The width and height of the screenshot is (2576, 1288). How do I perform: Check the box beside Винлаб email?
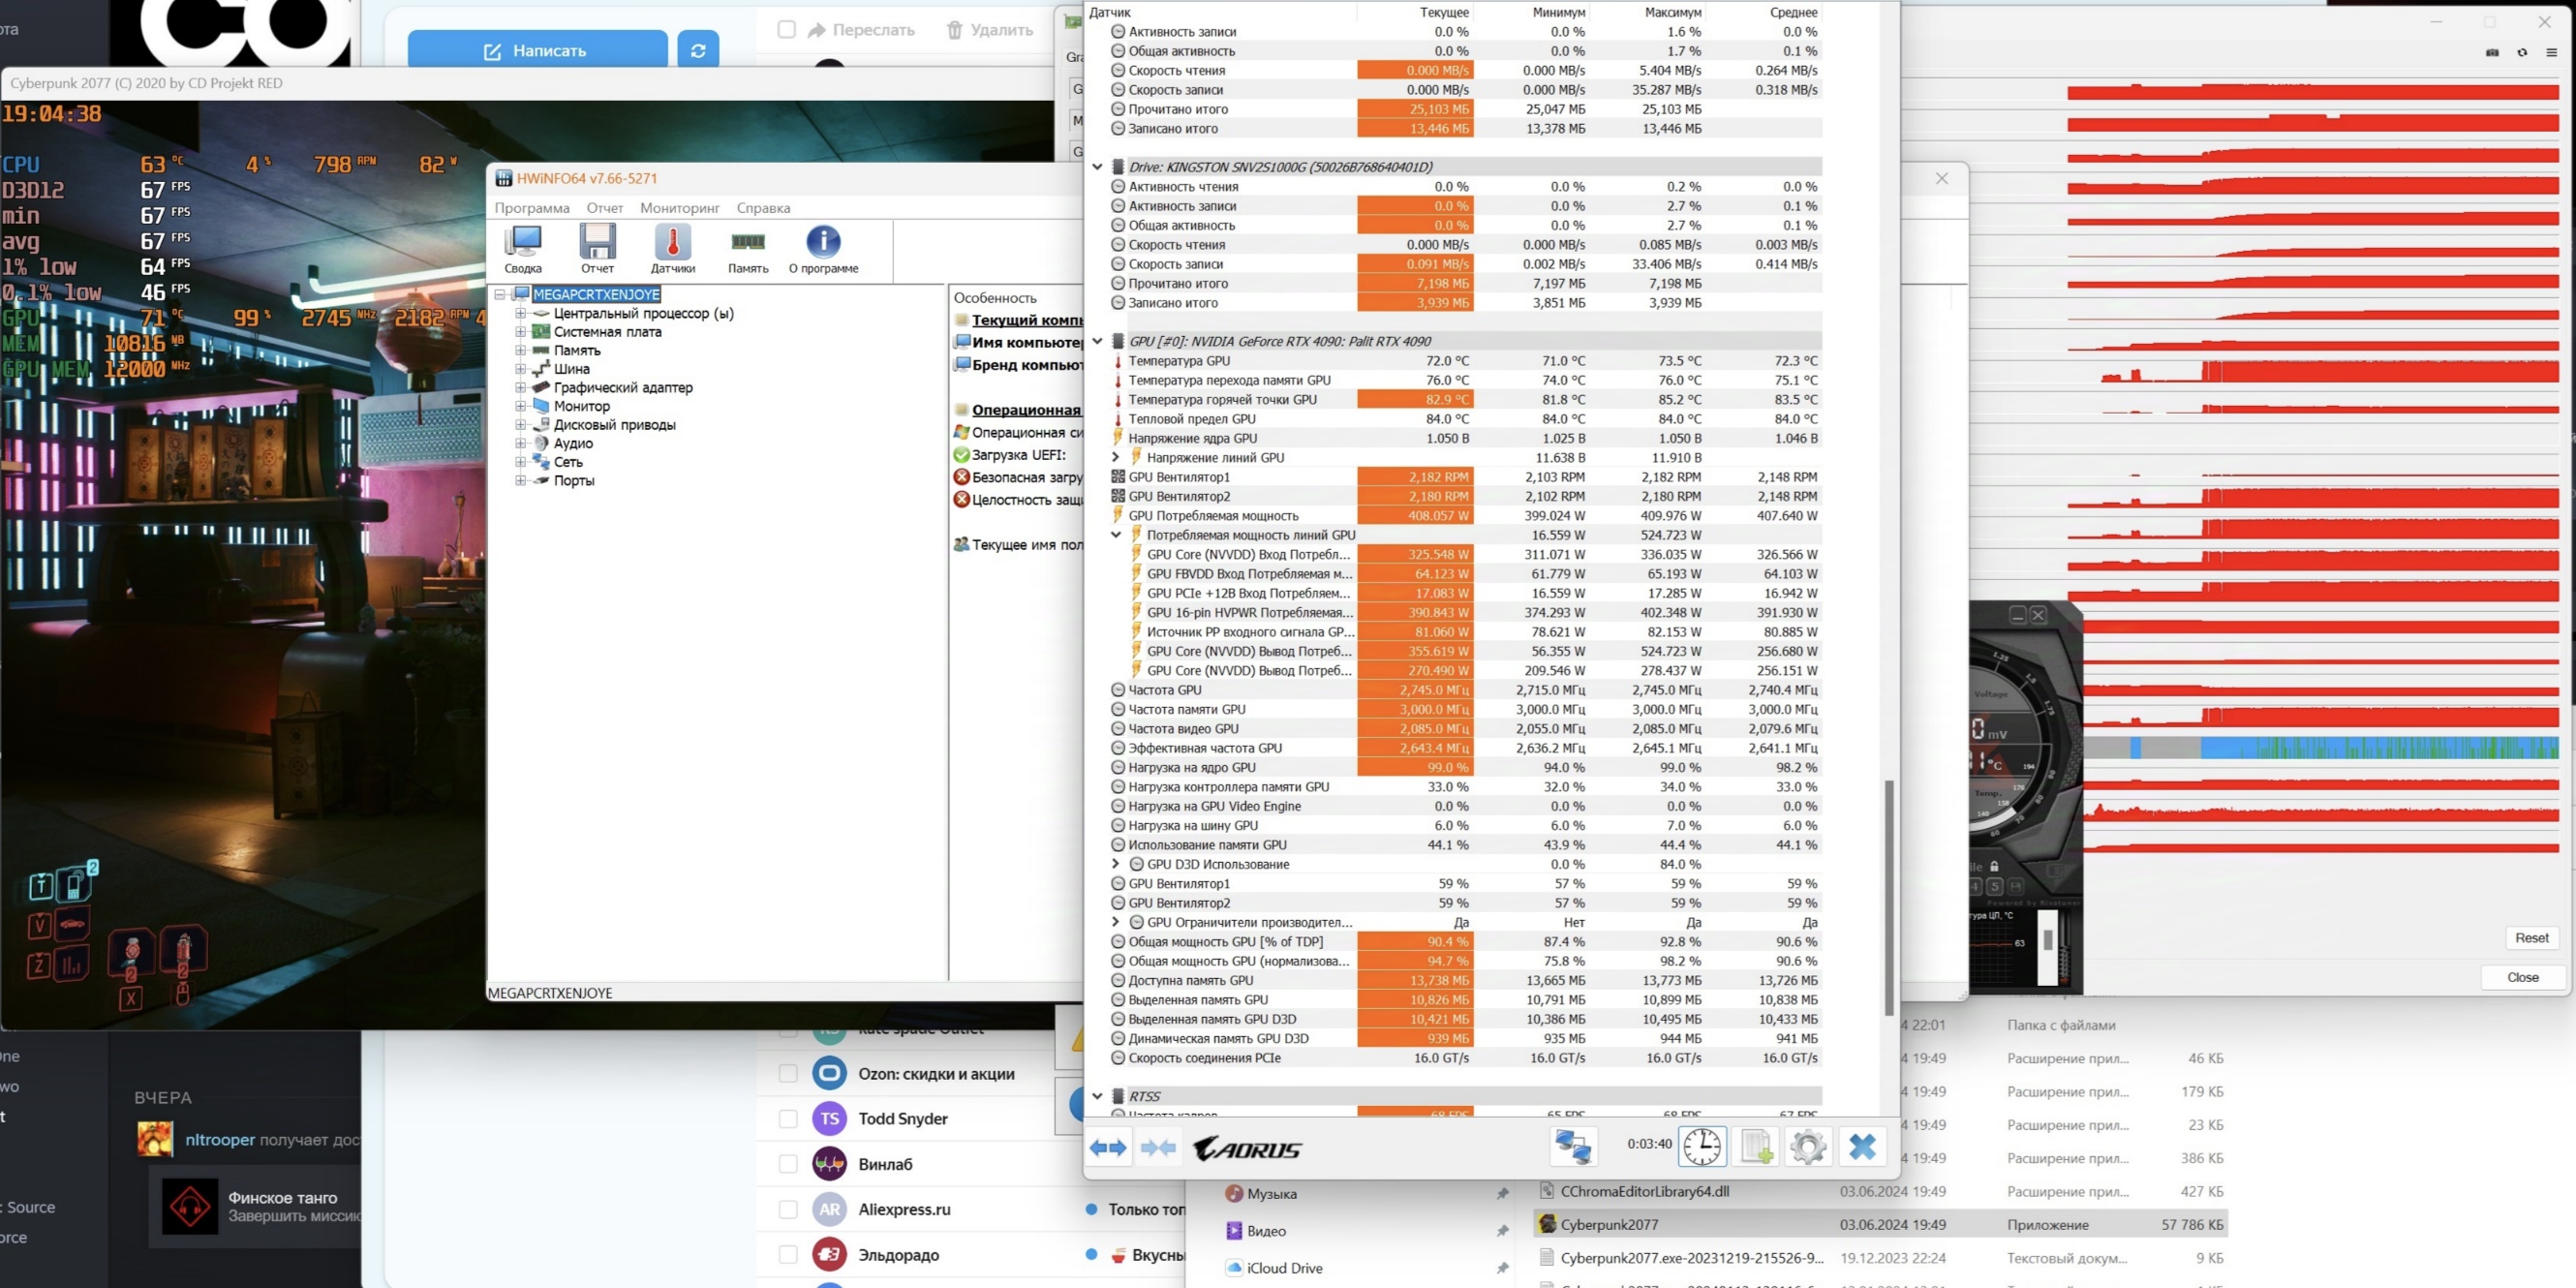(788, 1164)
